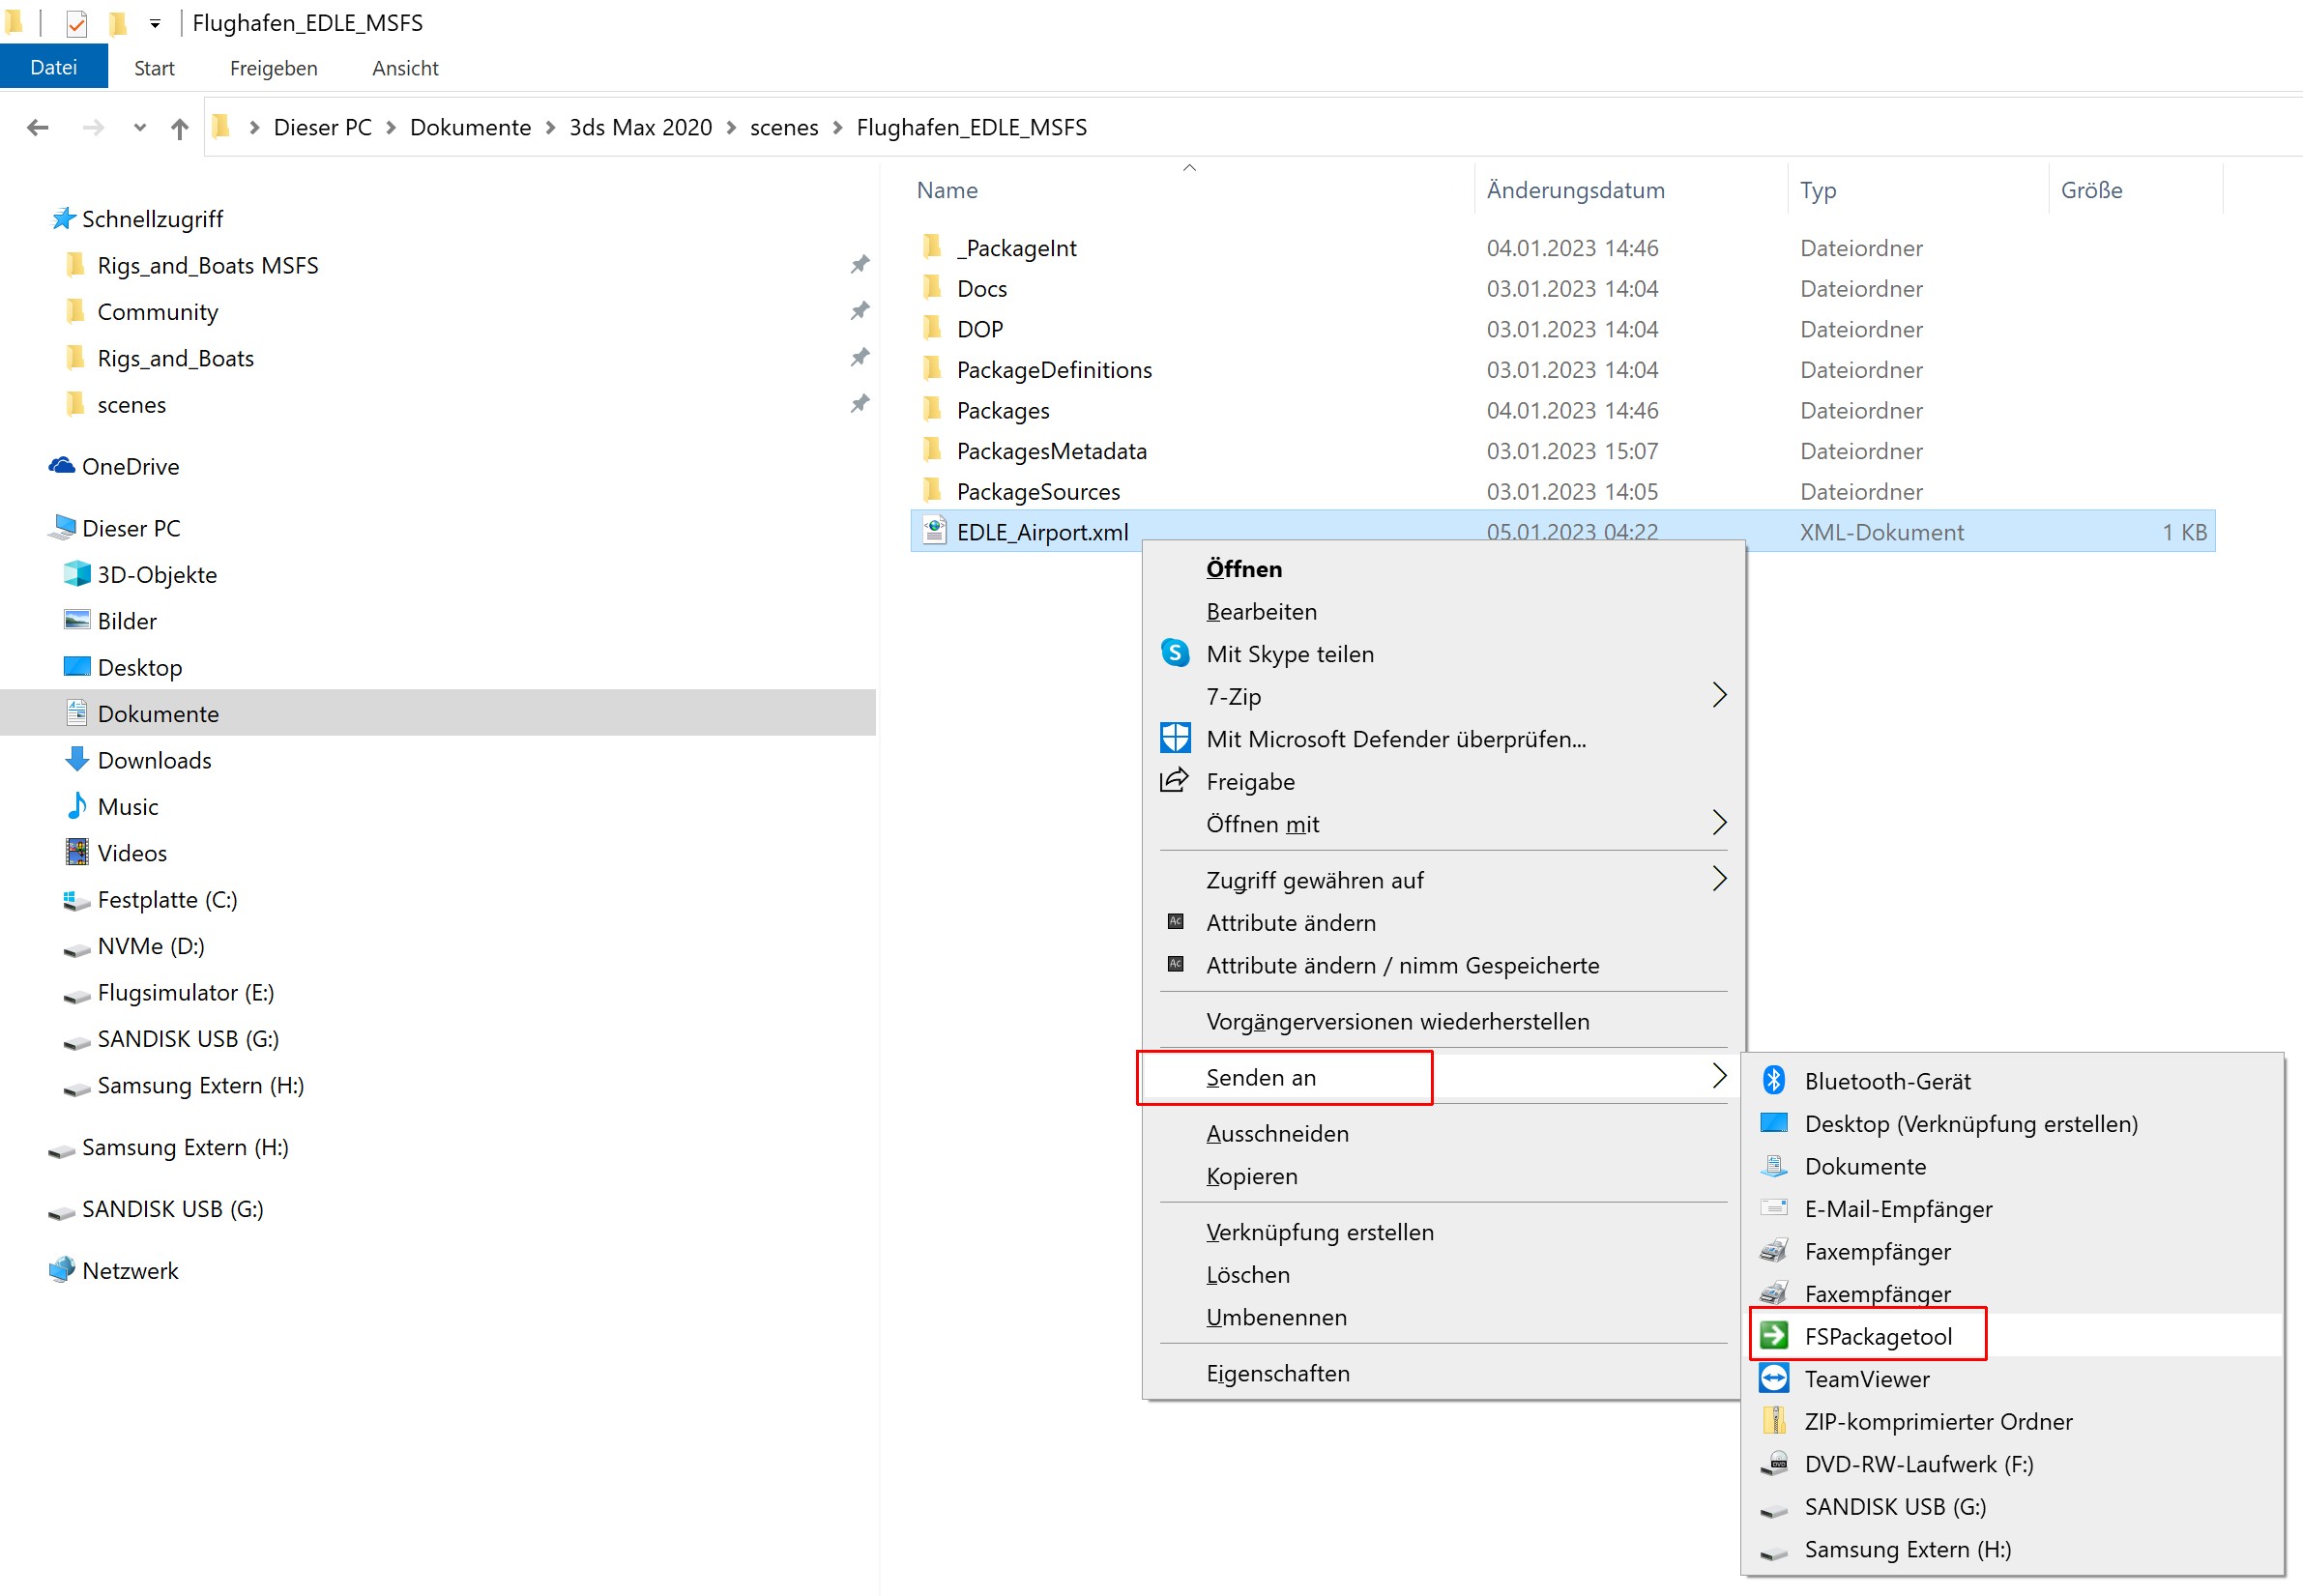Unpin Community from Schnellzugriff via the pin icon
This screenshot has height=1596, width=2303.
pyautogui.click(x=859, y=311)
